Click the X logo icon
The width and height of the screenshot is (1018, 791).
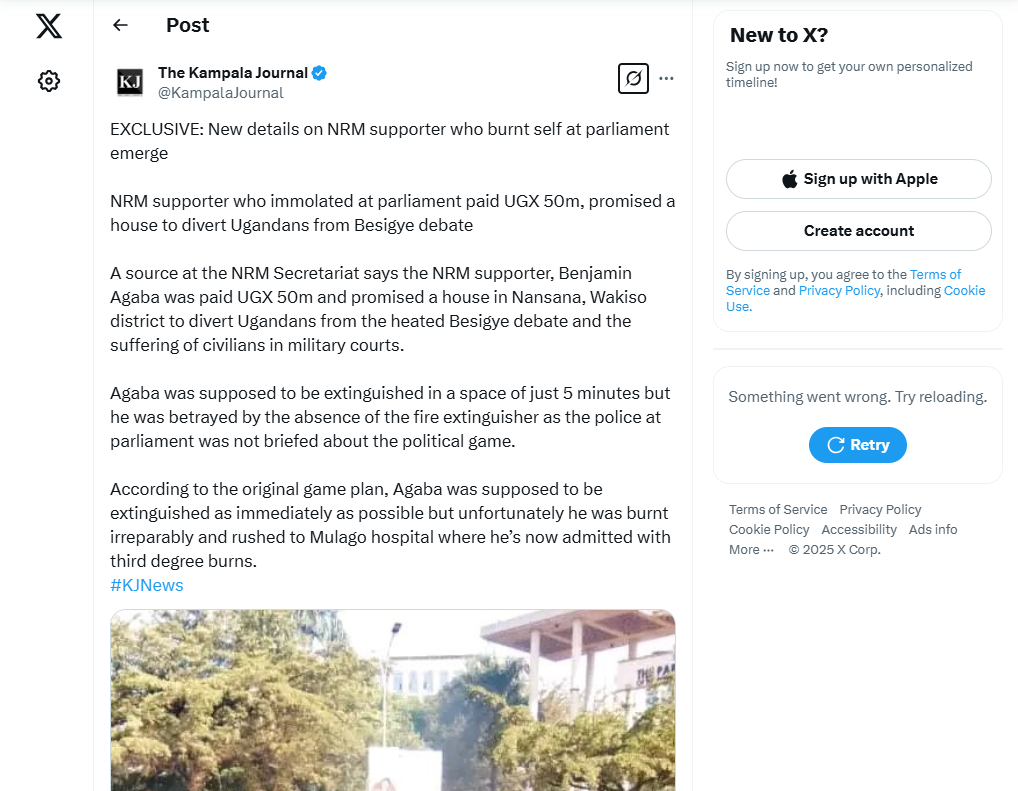click(x=49, y=26)
